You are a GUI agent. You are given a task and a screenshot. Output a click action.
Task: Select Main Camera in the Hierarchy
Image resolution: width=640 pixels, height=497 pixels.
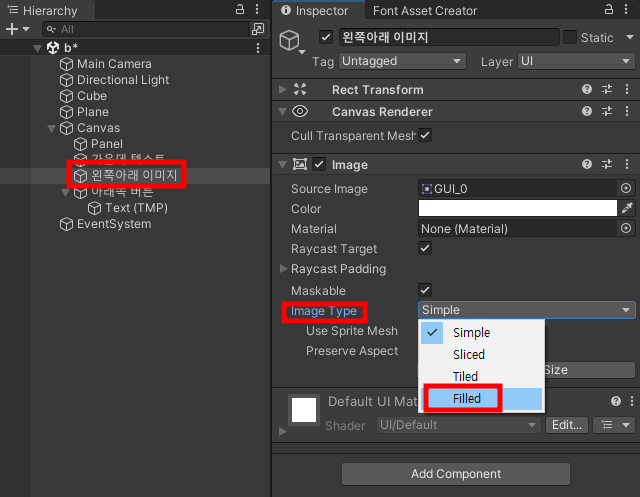114,64
